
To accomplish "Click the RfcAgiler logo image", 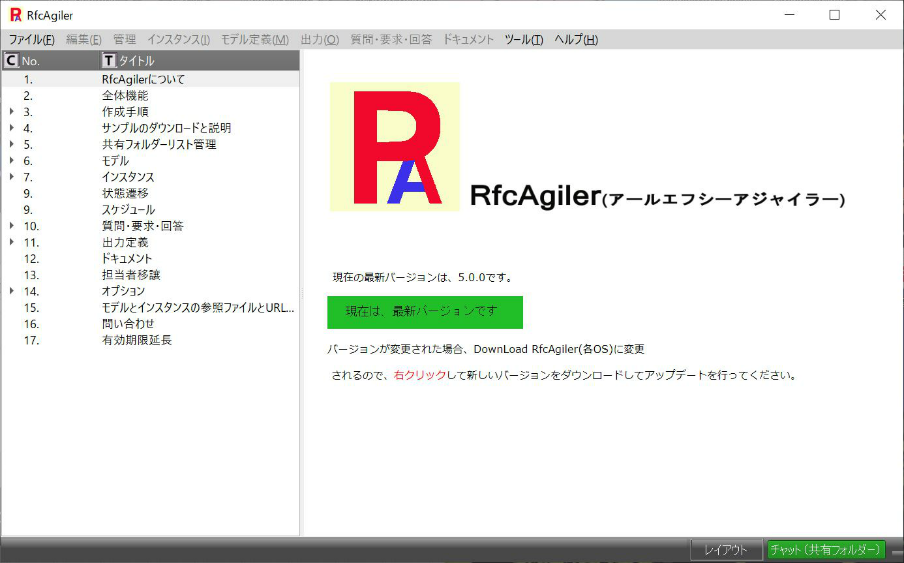I will click(395, 147).
